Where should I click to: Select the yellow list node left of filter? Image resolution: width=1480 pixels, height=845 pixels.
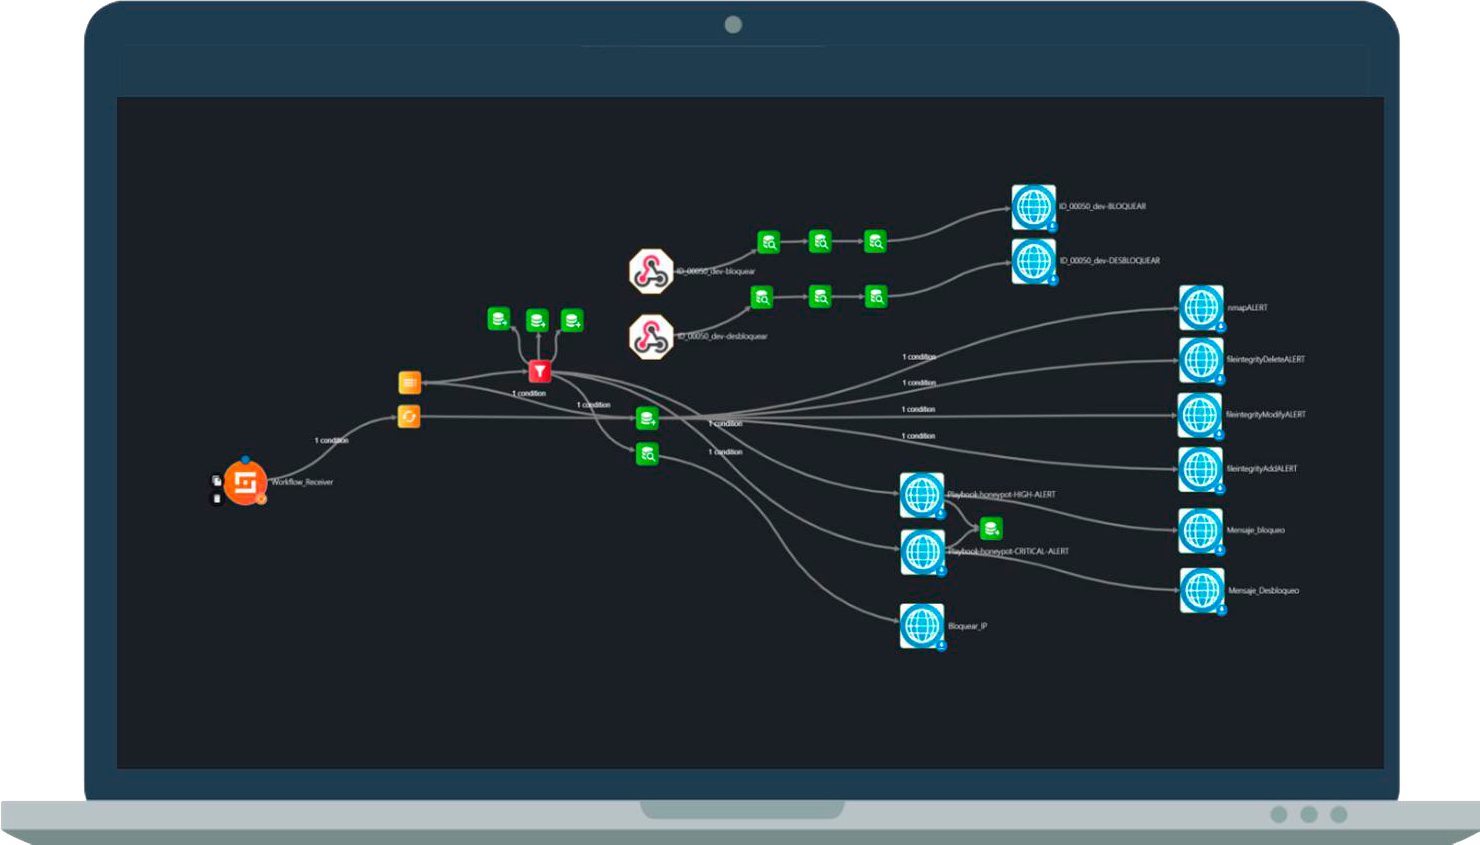(x=409, y=382)
